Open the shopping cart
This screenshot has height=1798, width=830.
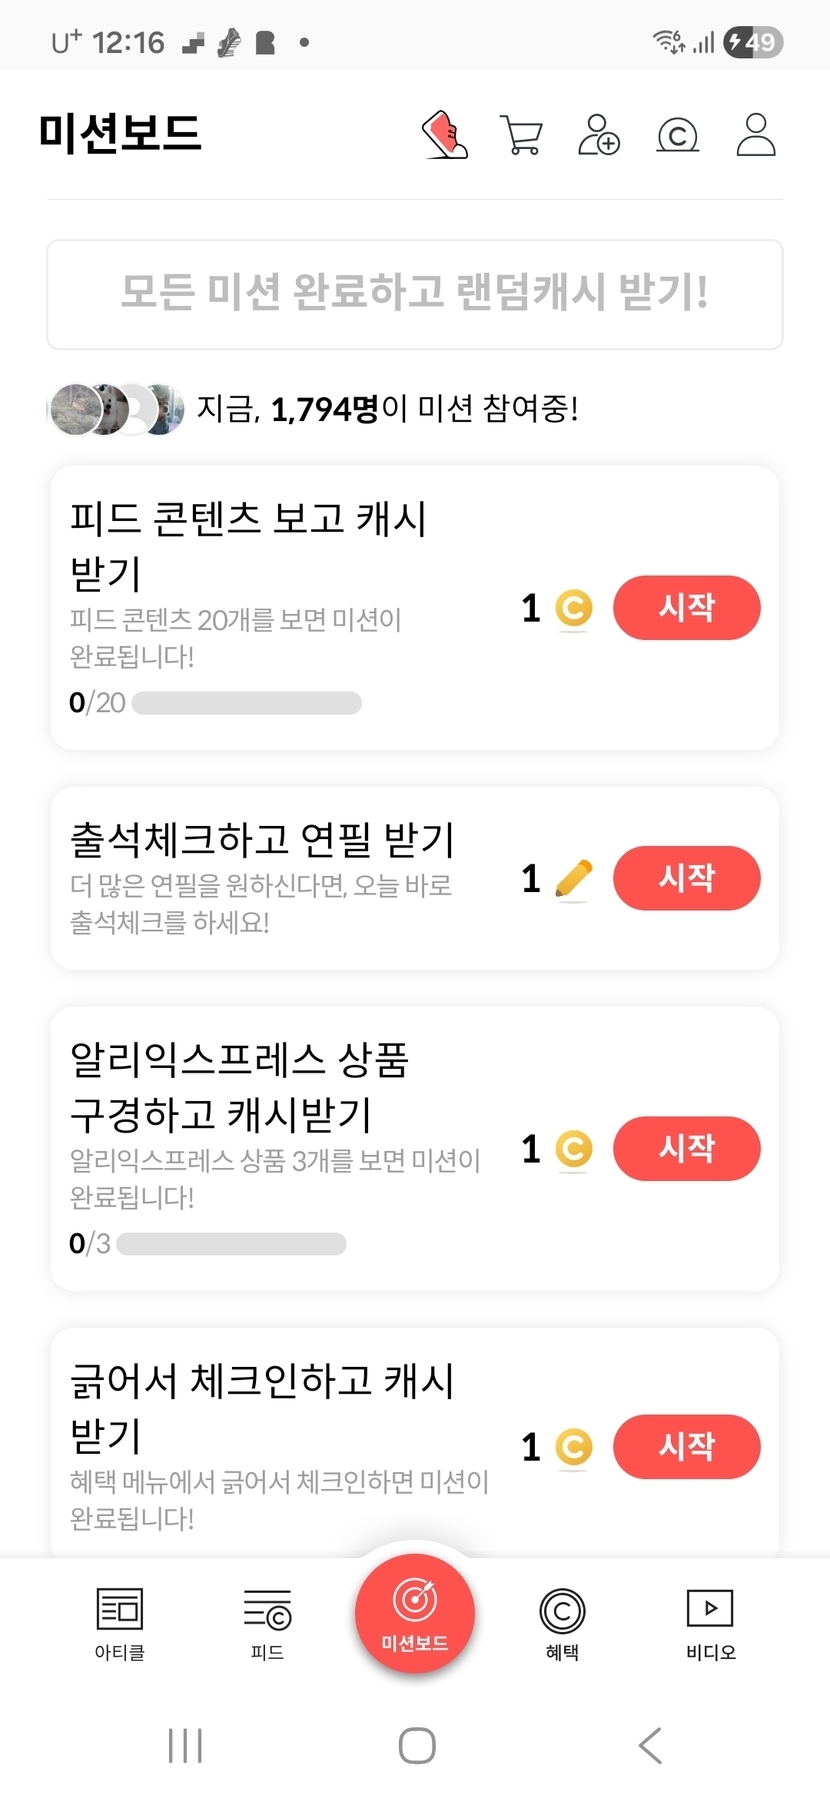[x=521, y=135]
